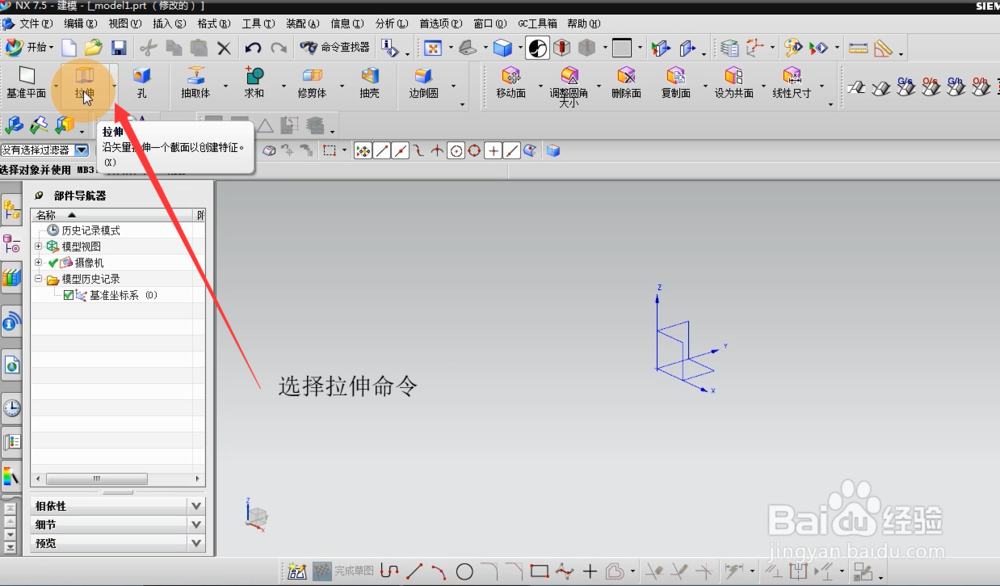1000x586 pixels.
Task: Click the 修剪体 trim body tool
Action: tap(312, 83)
